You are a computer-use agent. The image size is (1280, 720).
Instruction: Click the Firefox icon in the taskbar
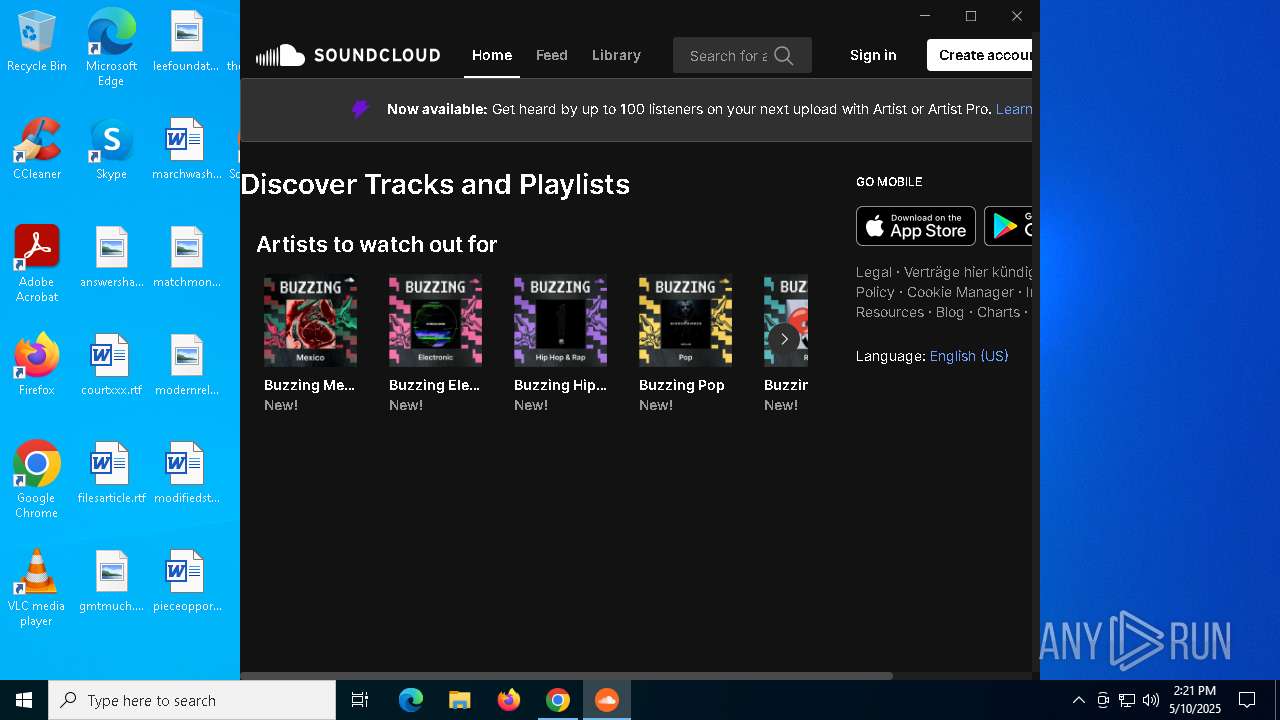509,700
